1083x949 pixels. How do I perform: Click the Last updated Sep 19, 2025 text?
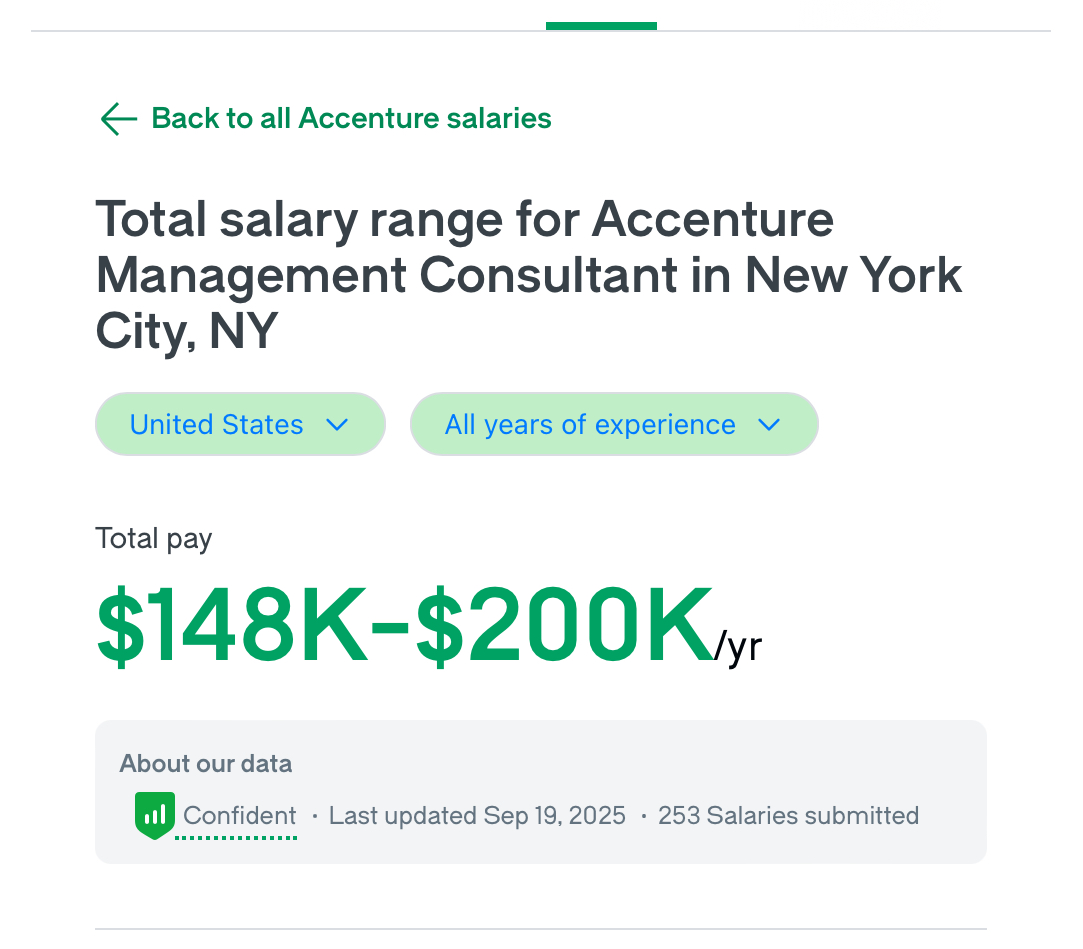point(477,816)
